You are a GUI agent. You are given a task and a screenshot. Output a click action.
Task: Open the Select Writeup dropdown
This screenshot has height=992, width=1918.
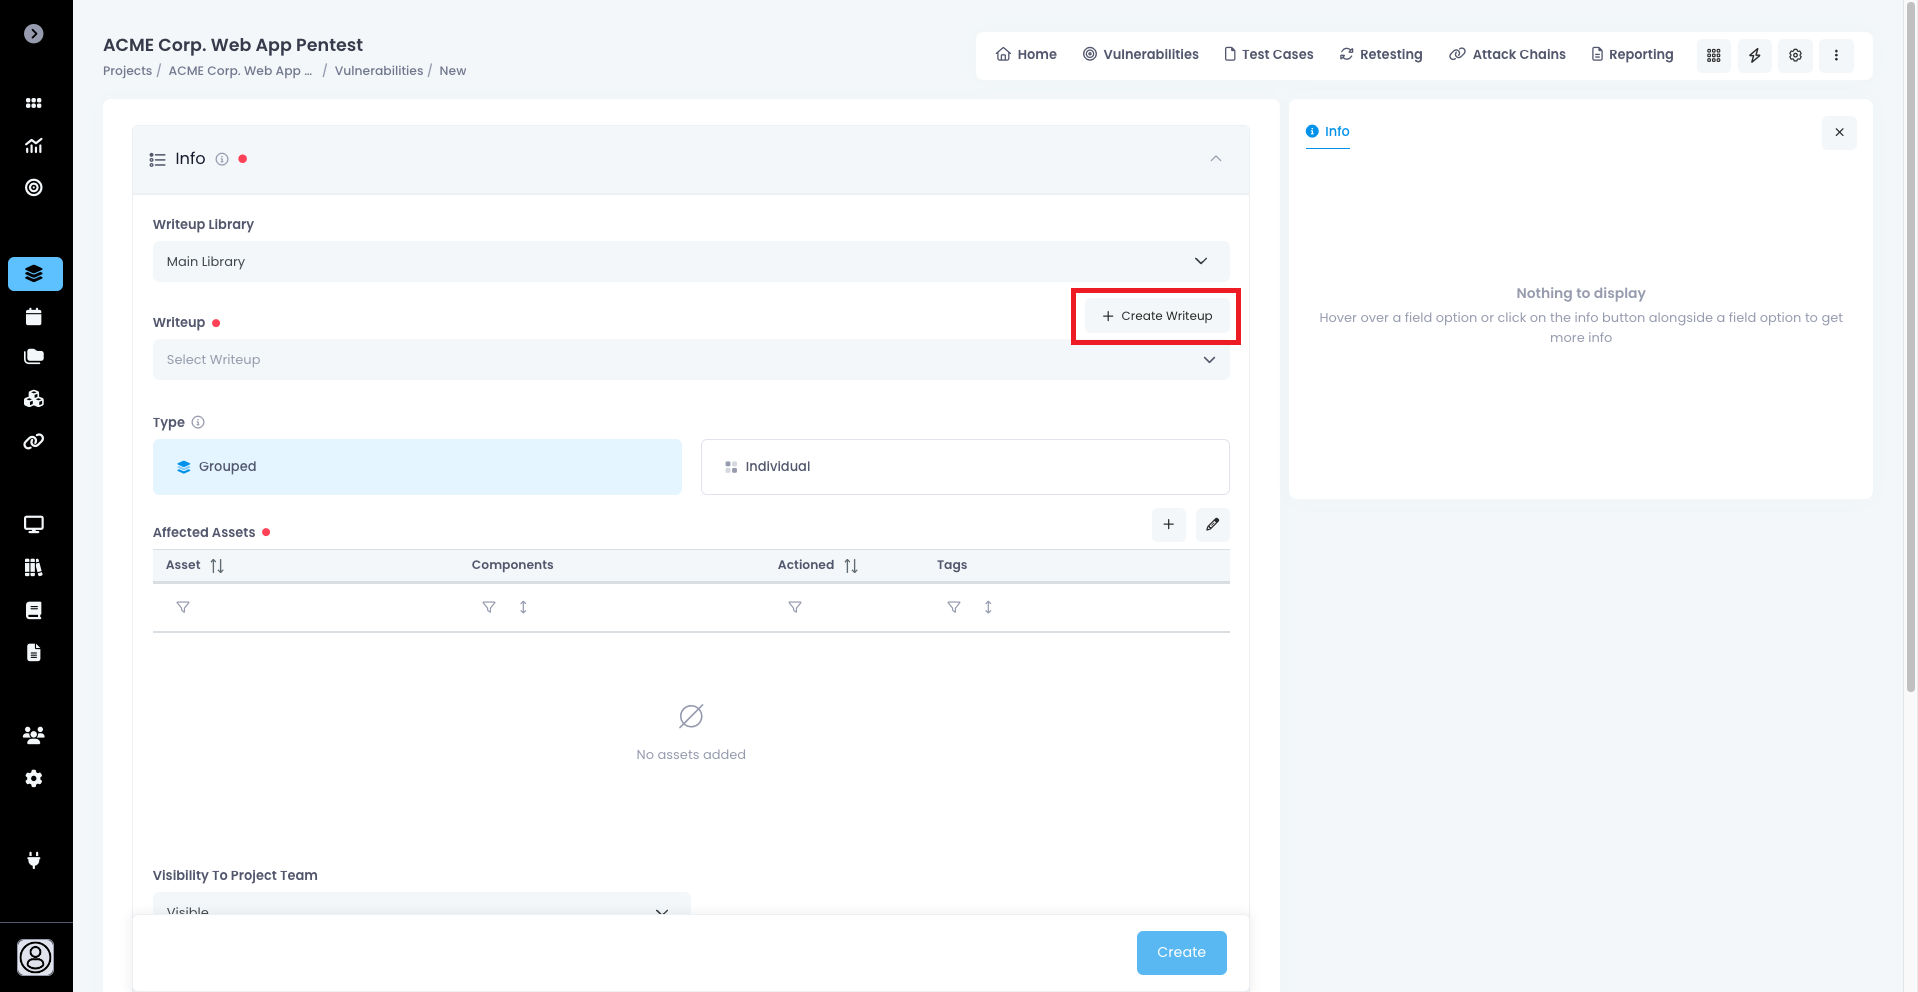(690, 360)
